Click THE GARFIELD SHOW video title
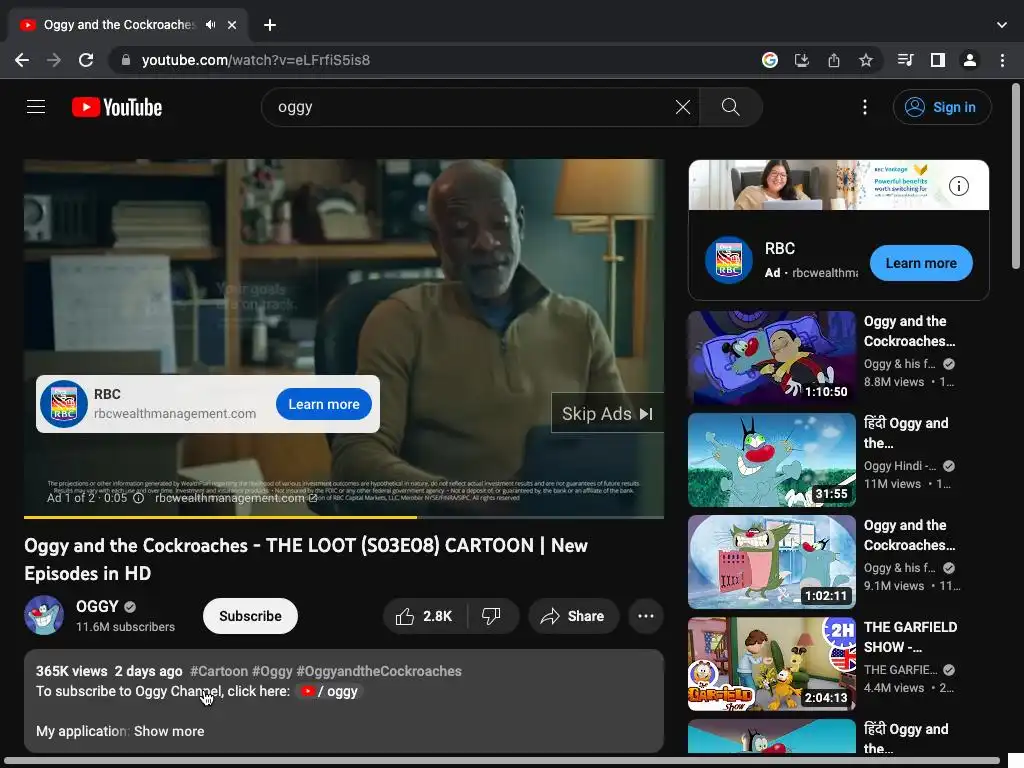 click(910, 637)
